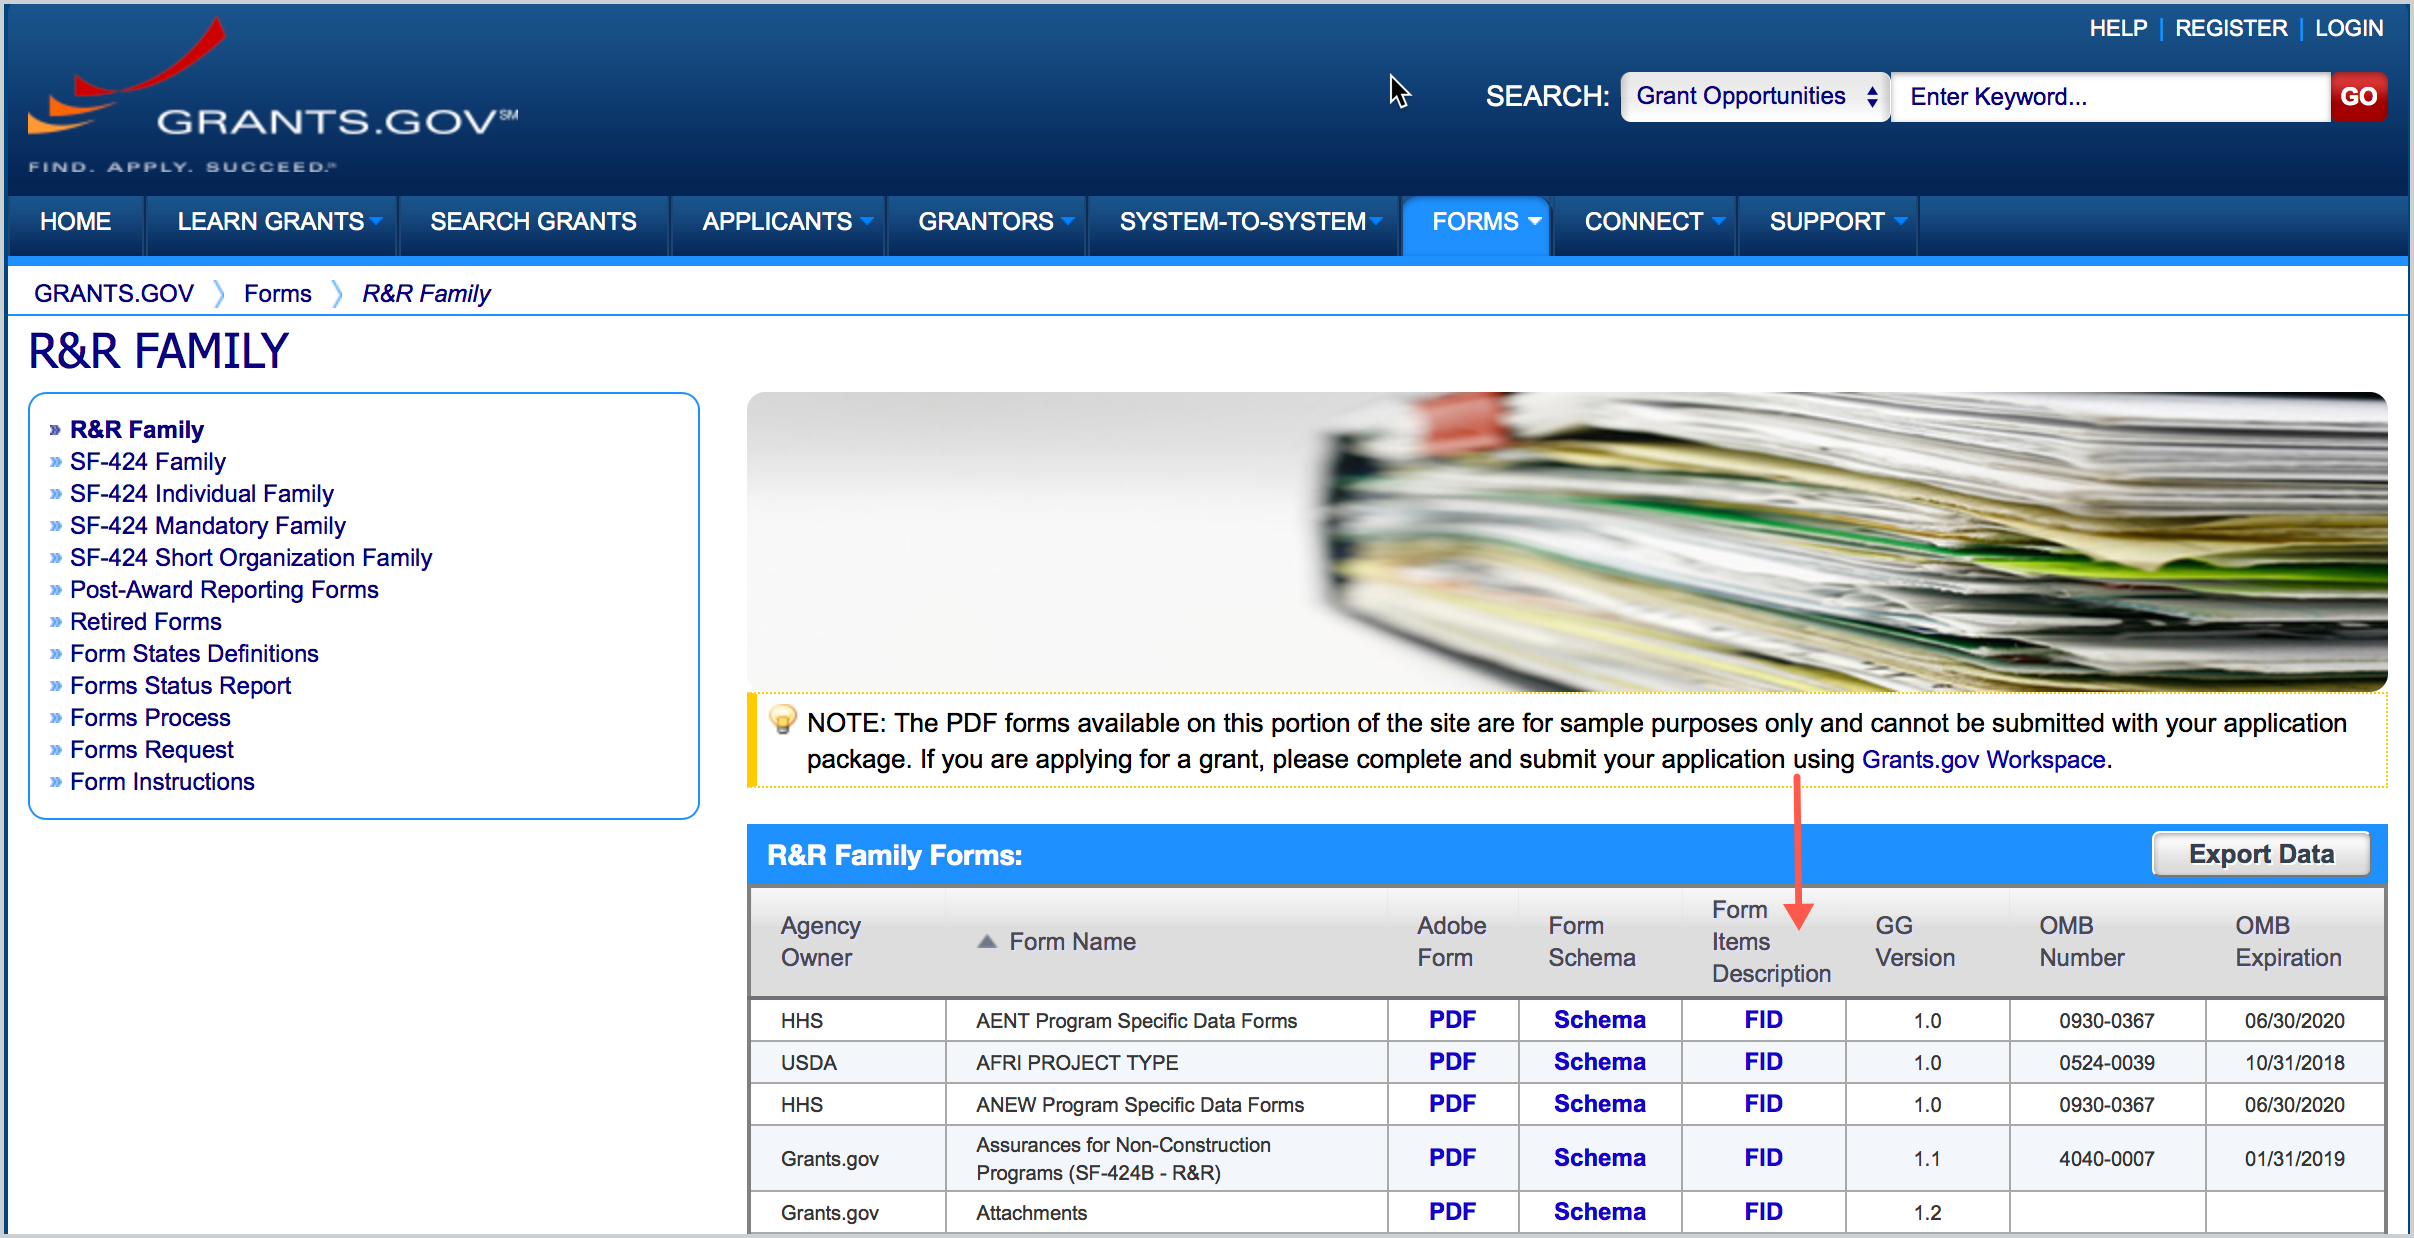Expand the GRANTORS menu
This screenshot has width=2414, height=1238.
click(x=988, y=221)
